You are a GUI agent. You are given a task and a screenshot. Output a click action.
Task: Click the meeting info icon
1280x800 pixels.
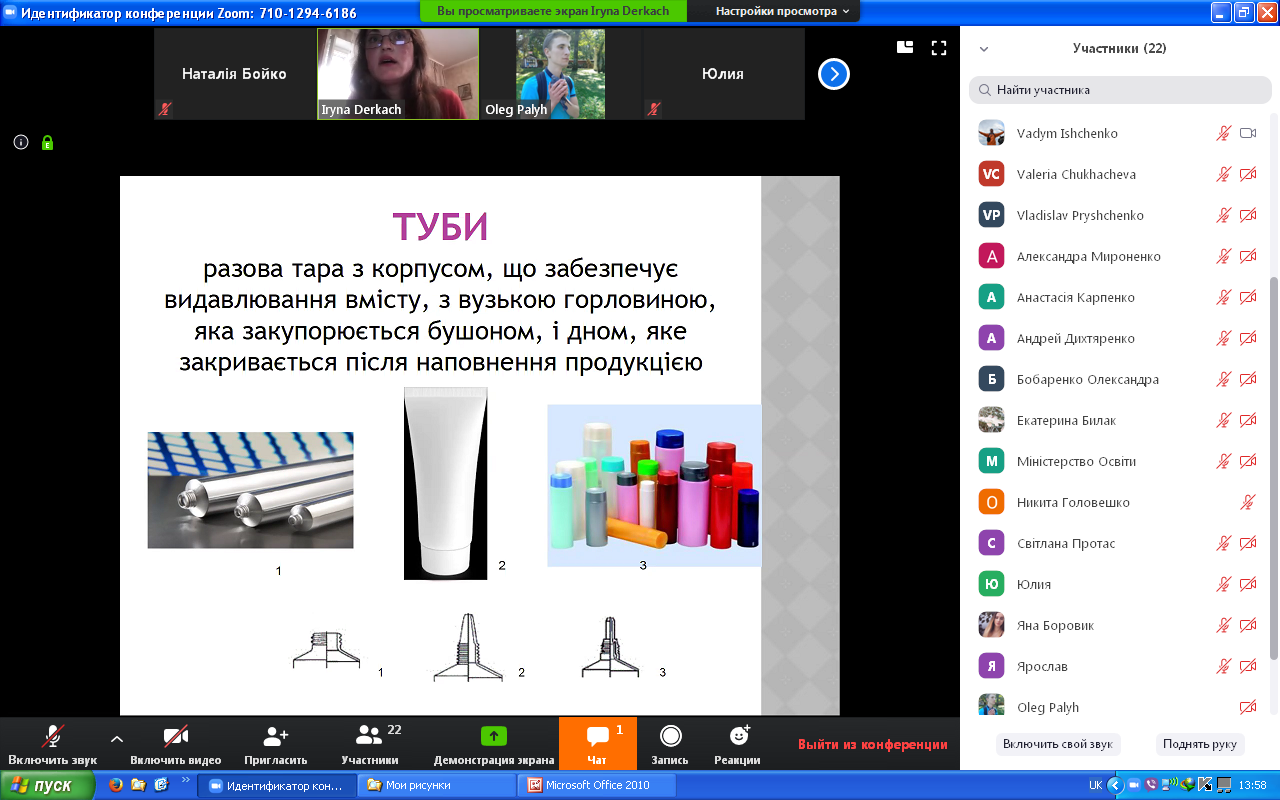click(20, 143)
